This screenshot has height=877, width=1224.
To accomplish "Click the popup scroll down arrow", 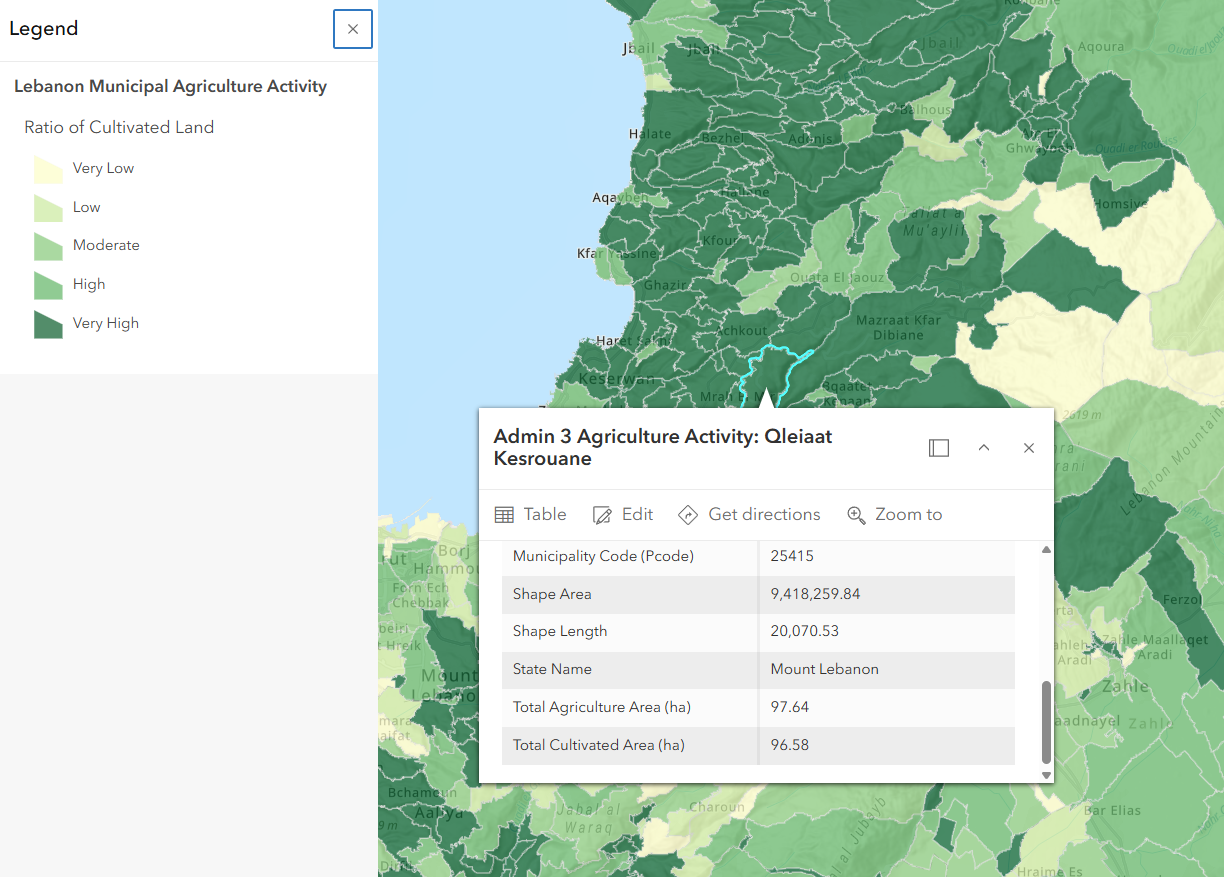I will point(1047,775).
